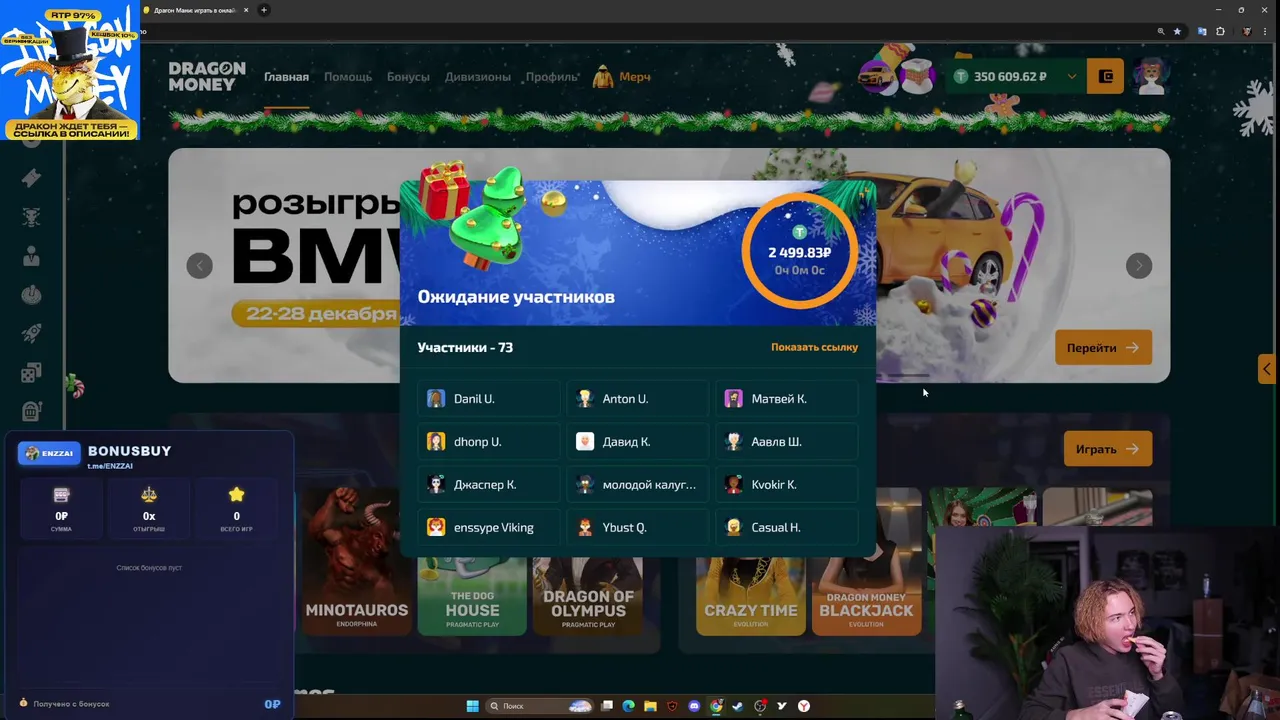Show previous banner slide
Image resolution: width=1280 pixels, height=720 pixels.
coord(199,265)
